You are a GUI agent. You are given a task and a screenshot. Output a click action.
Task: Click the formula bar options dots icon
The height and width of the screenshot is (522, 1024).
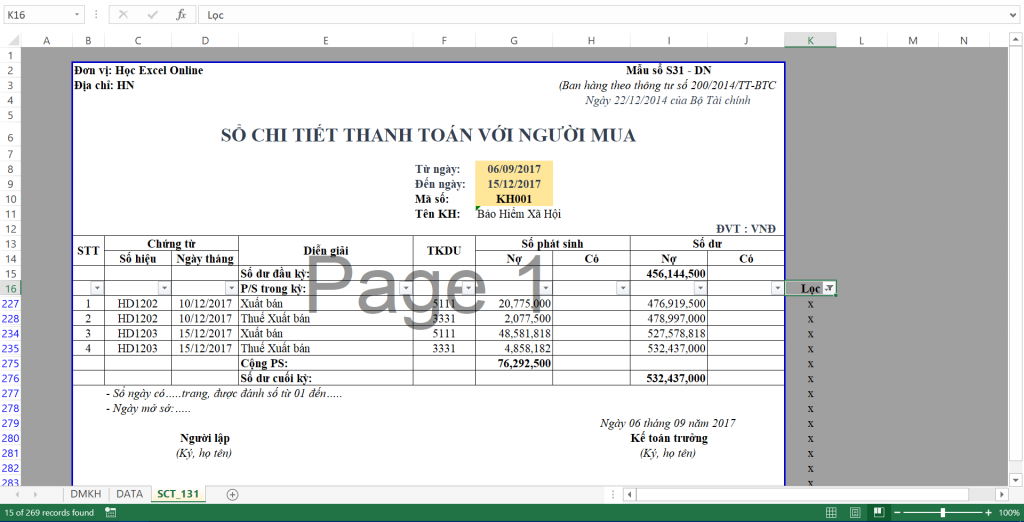[97, 14]
